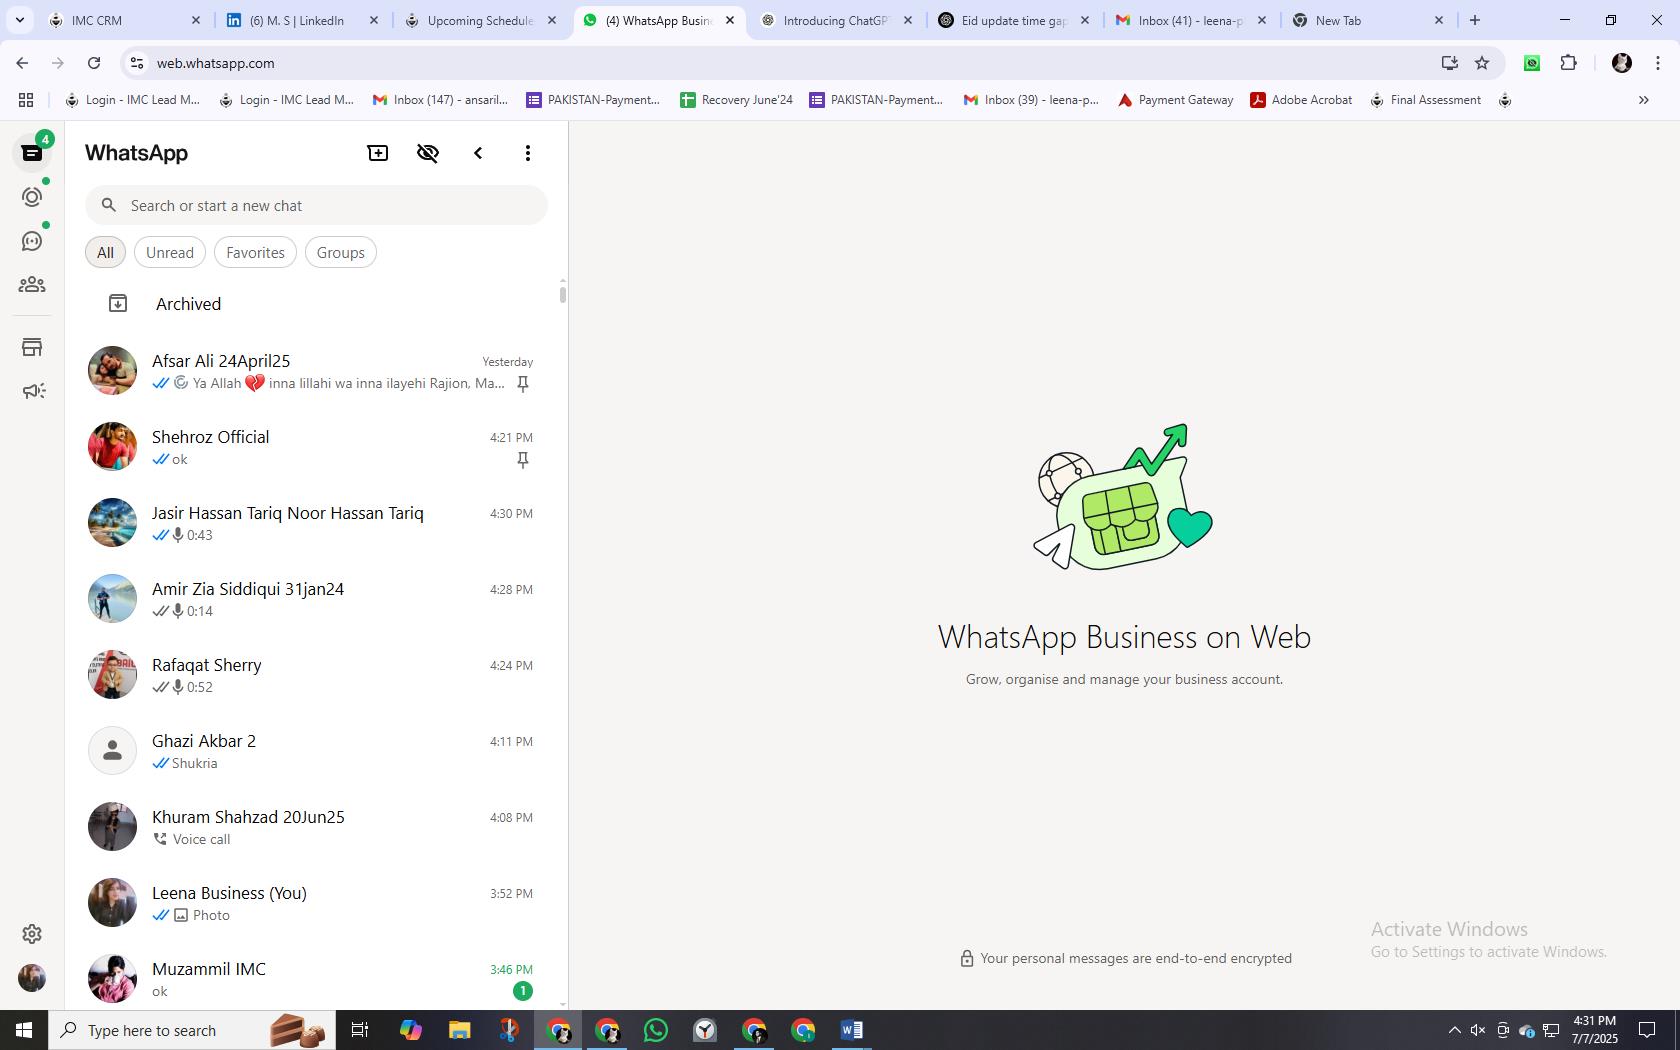
Task: Switch to Inbox (41) Gmail tab
Action: click(x=1193, y=20)
